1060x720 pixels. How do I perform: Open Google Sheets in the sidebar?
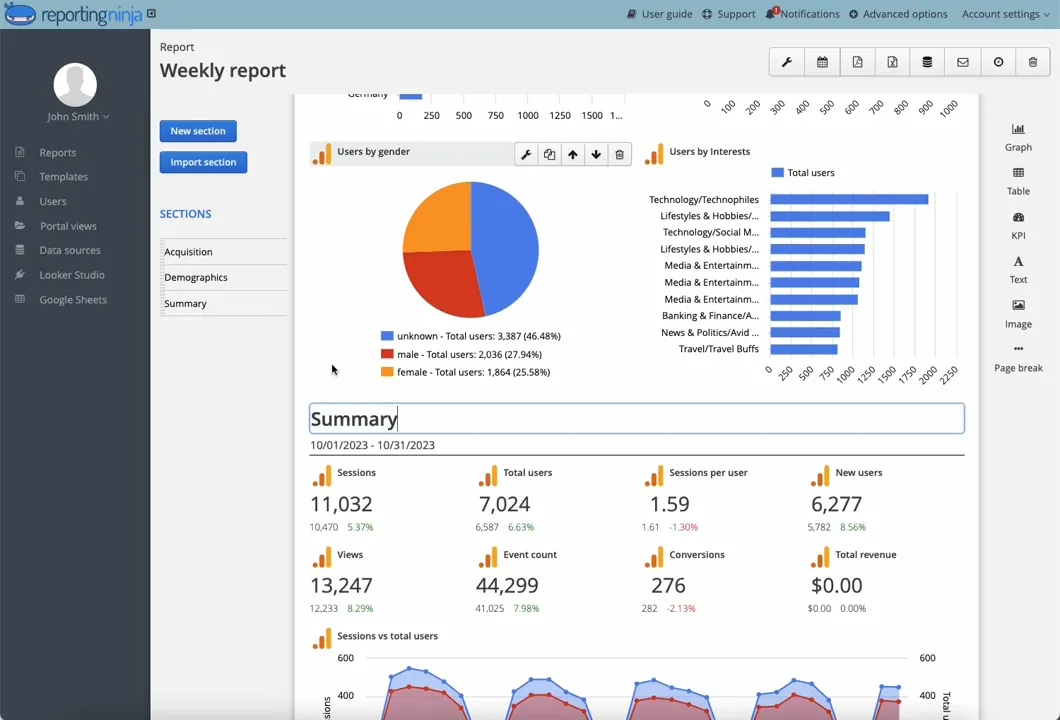73,300
